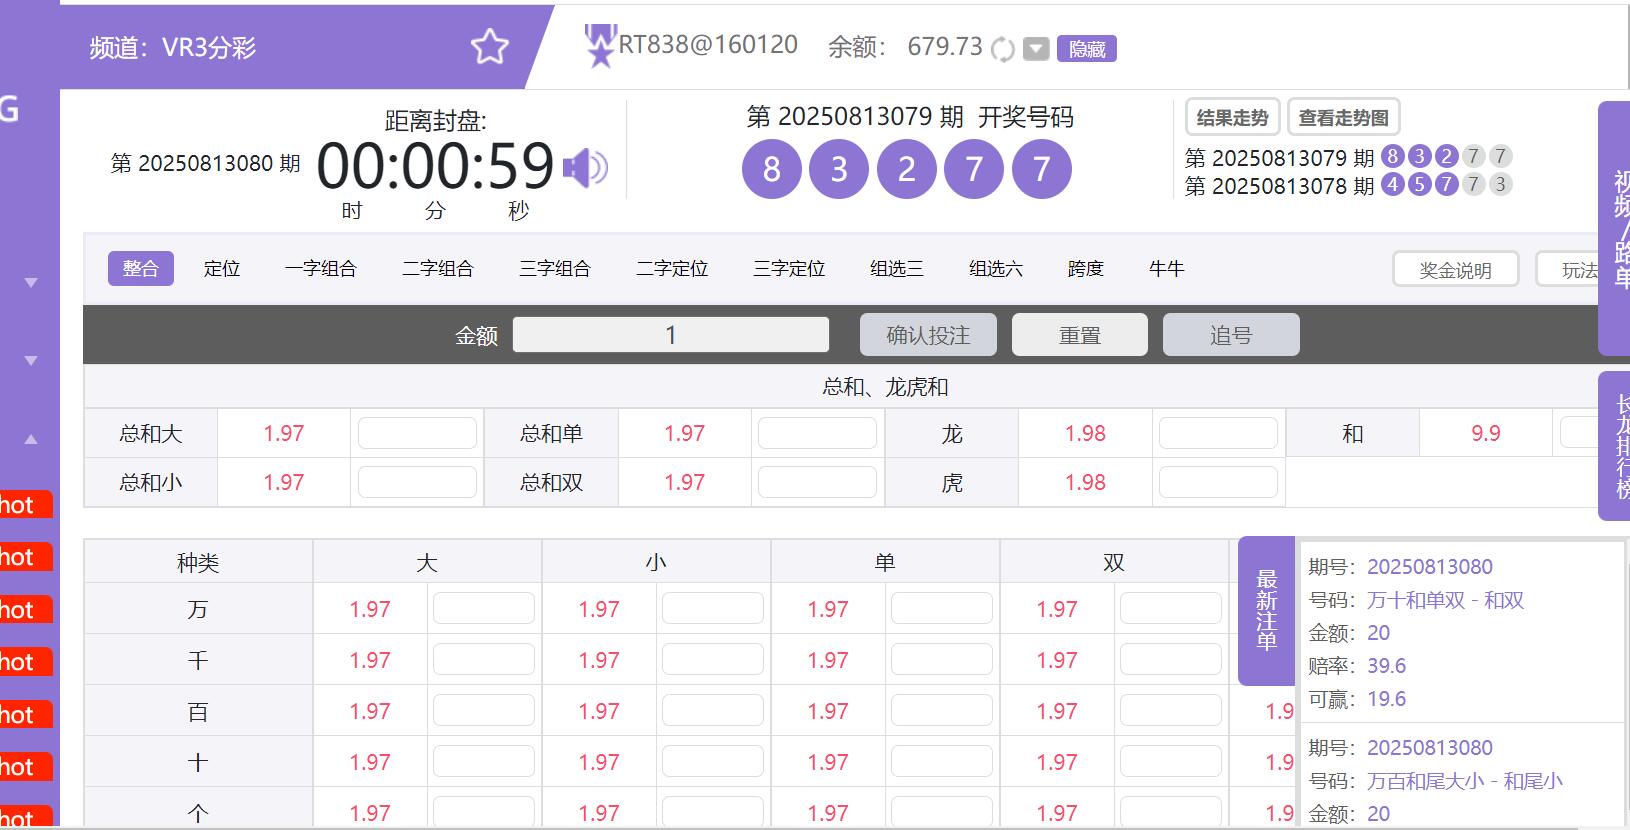Mute the countdown sound speaker icon
Image resolution: width=1630 pixels, height=830 pixels.
click(585, 168)
